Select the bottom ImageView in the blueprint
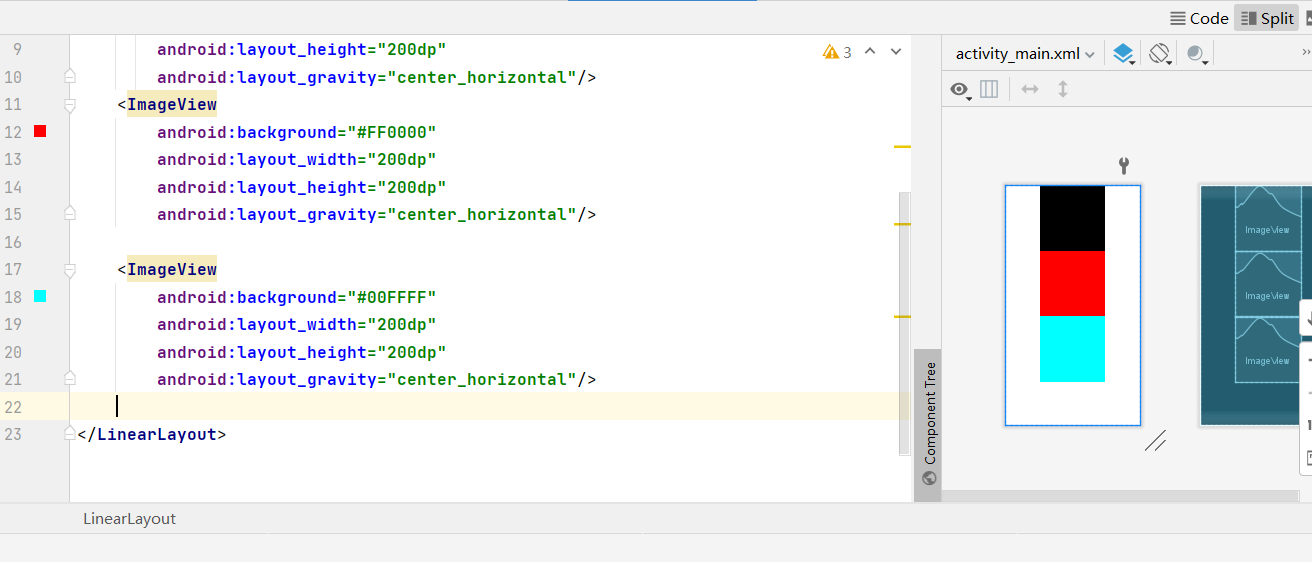The height and width of the screenshot is (562, 1312). [x=1267, y=349]
